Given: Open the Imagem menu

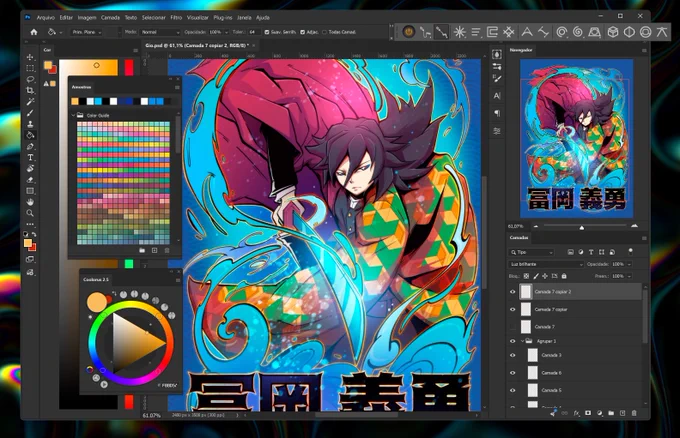Looking at the screenshot, I should [x=87, y=18].
